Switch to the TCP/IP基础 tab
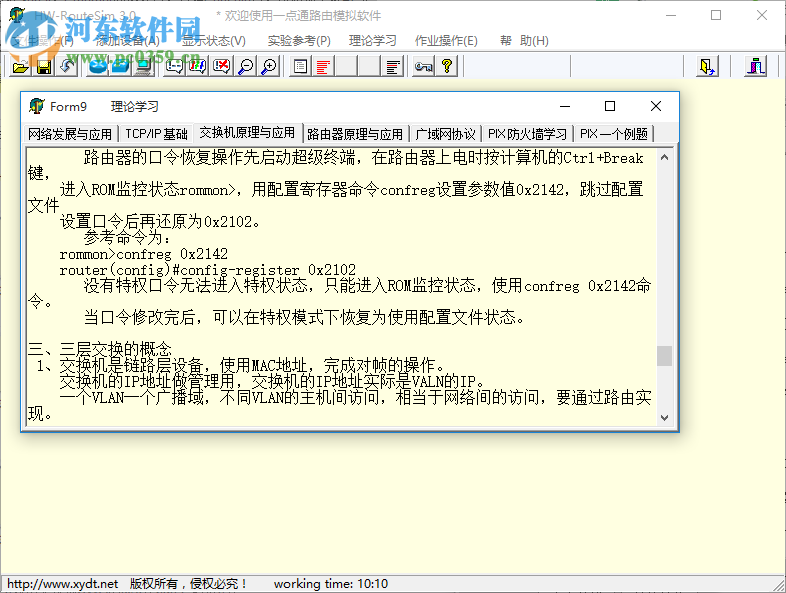The width and height of the screenshot is (786, 593). [156, 134]
